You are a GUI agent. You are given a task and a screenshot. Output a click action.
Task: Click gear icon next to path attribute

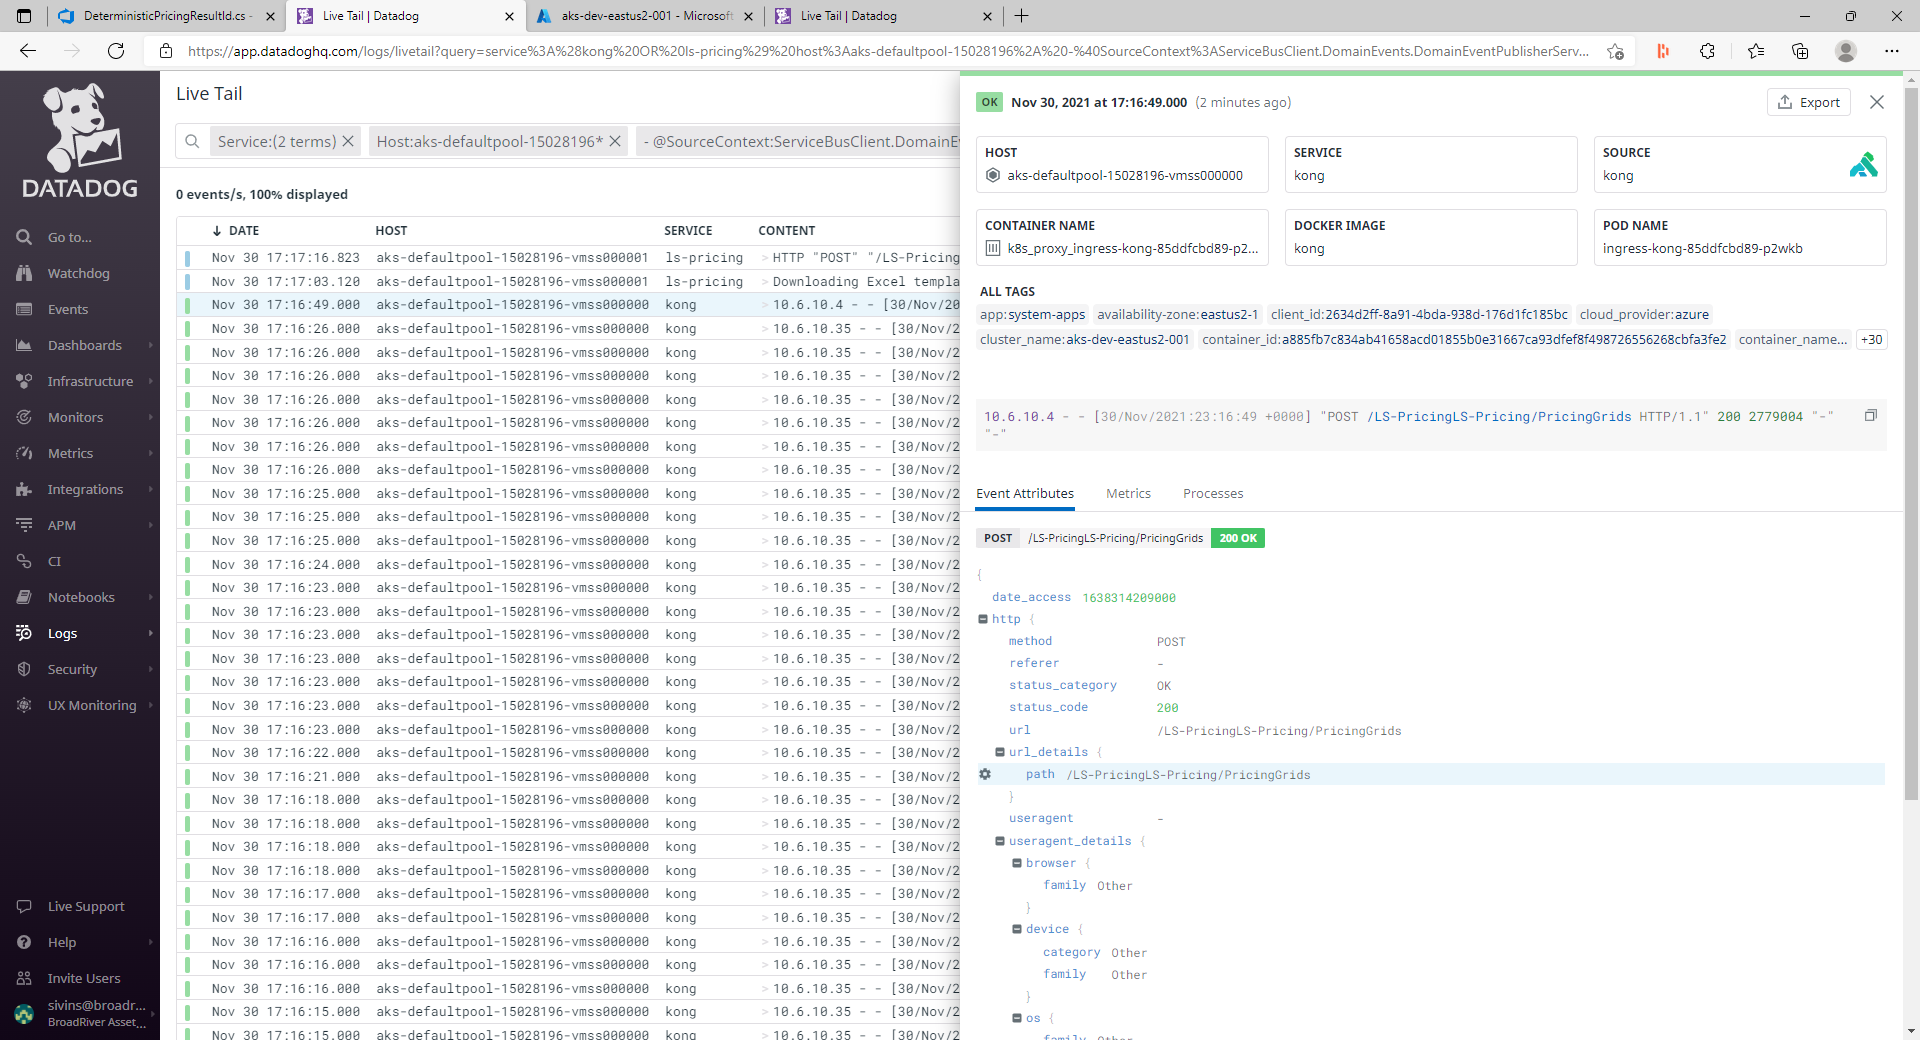click(985, 774)
